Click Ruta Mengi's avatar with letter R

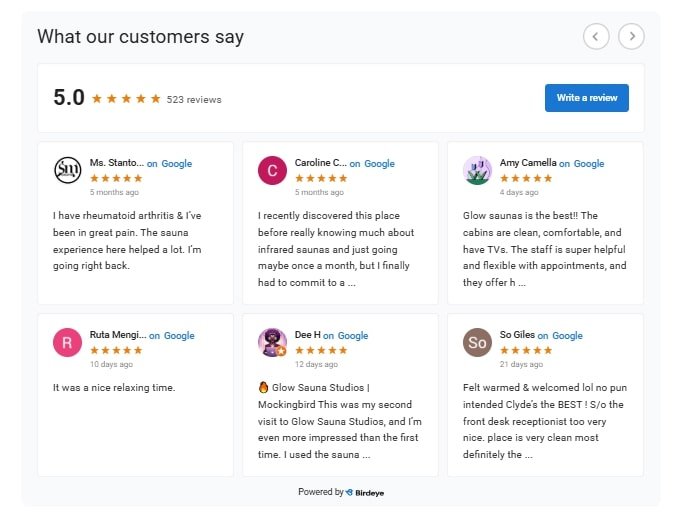(67, 343)
